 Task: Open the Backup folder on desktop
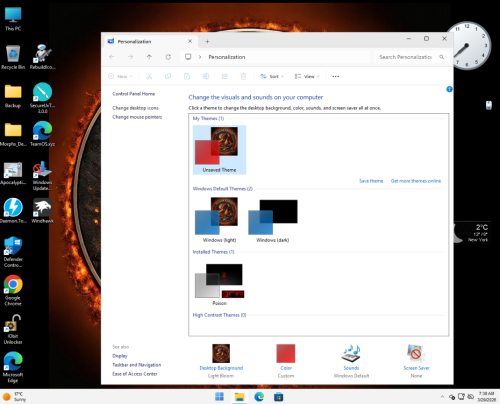coord(13,96)
